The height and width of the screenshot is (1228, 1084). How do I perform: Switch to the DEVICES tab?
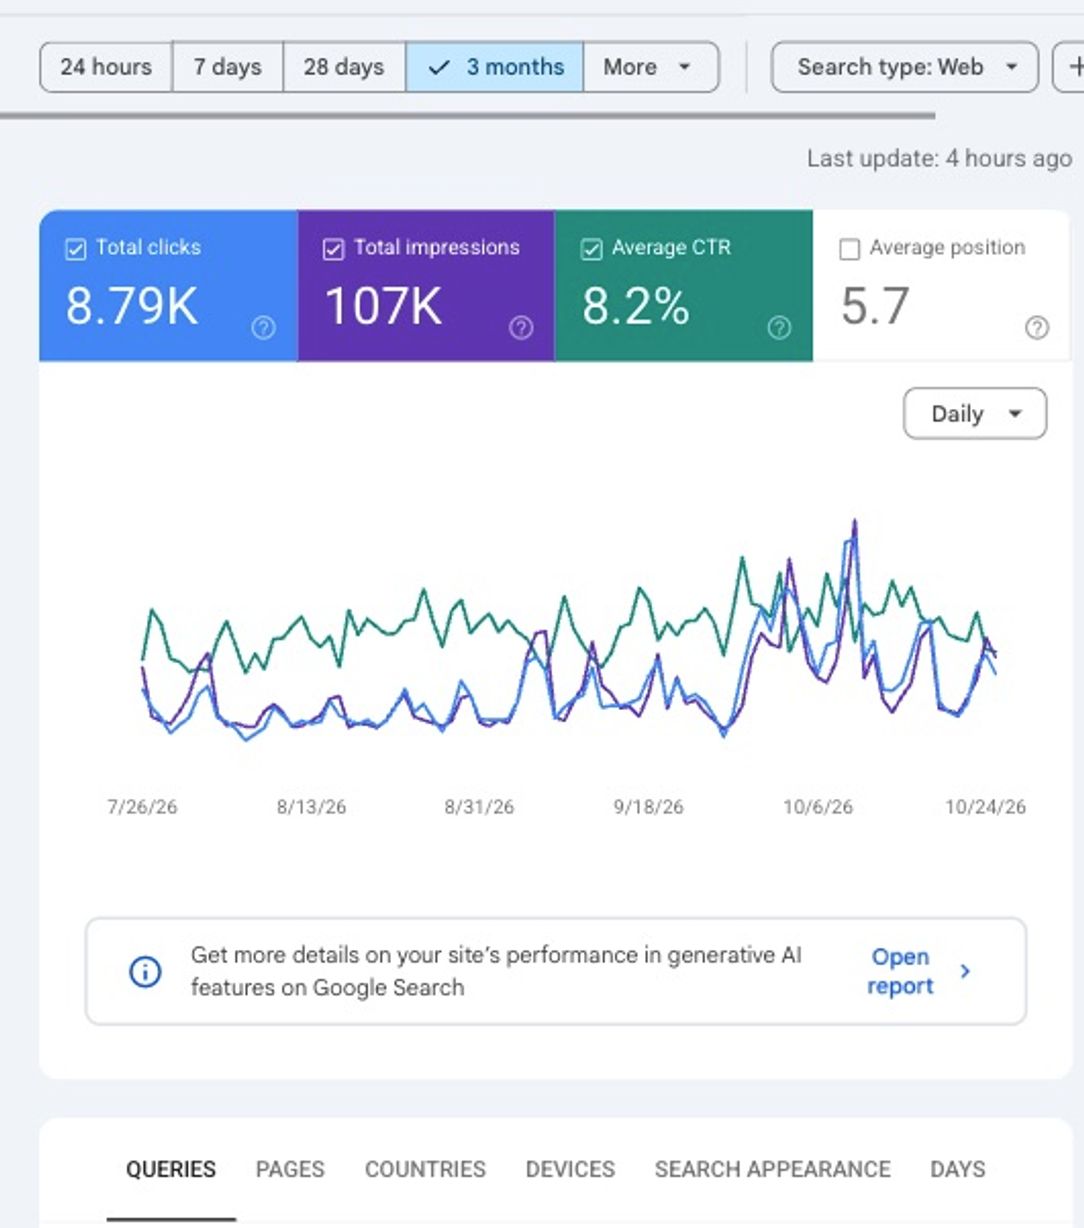pos(570,1169)
